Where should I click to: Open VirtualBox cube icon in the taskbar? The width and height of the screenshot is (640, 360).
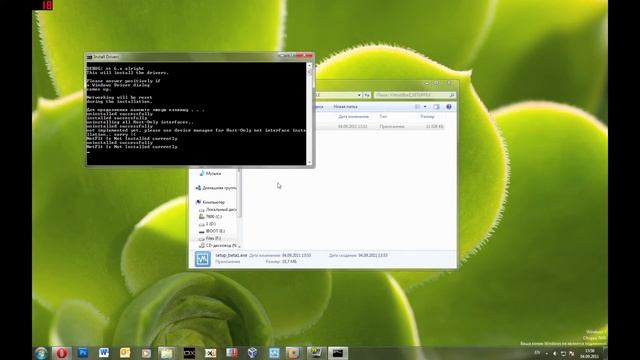pos(253,353)
